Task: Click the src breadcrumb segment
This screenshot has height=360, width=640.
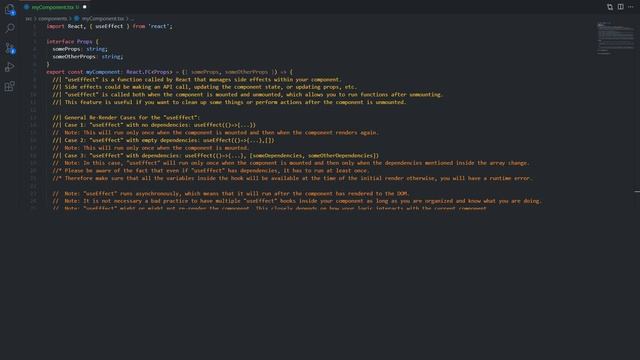Action: pyautogui.click(x=28, y=19)
